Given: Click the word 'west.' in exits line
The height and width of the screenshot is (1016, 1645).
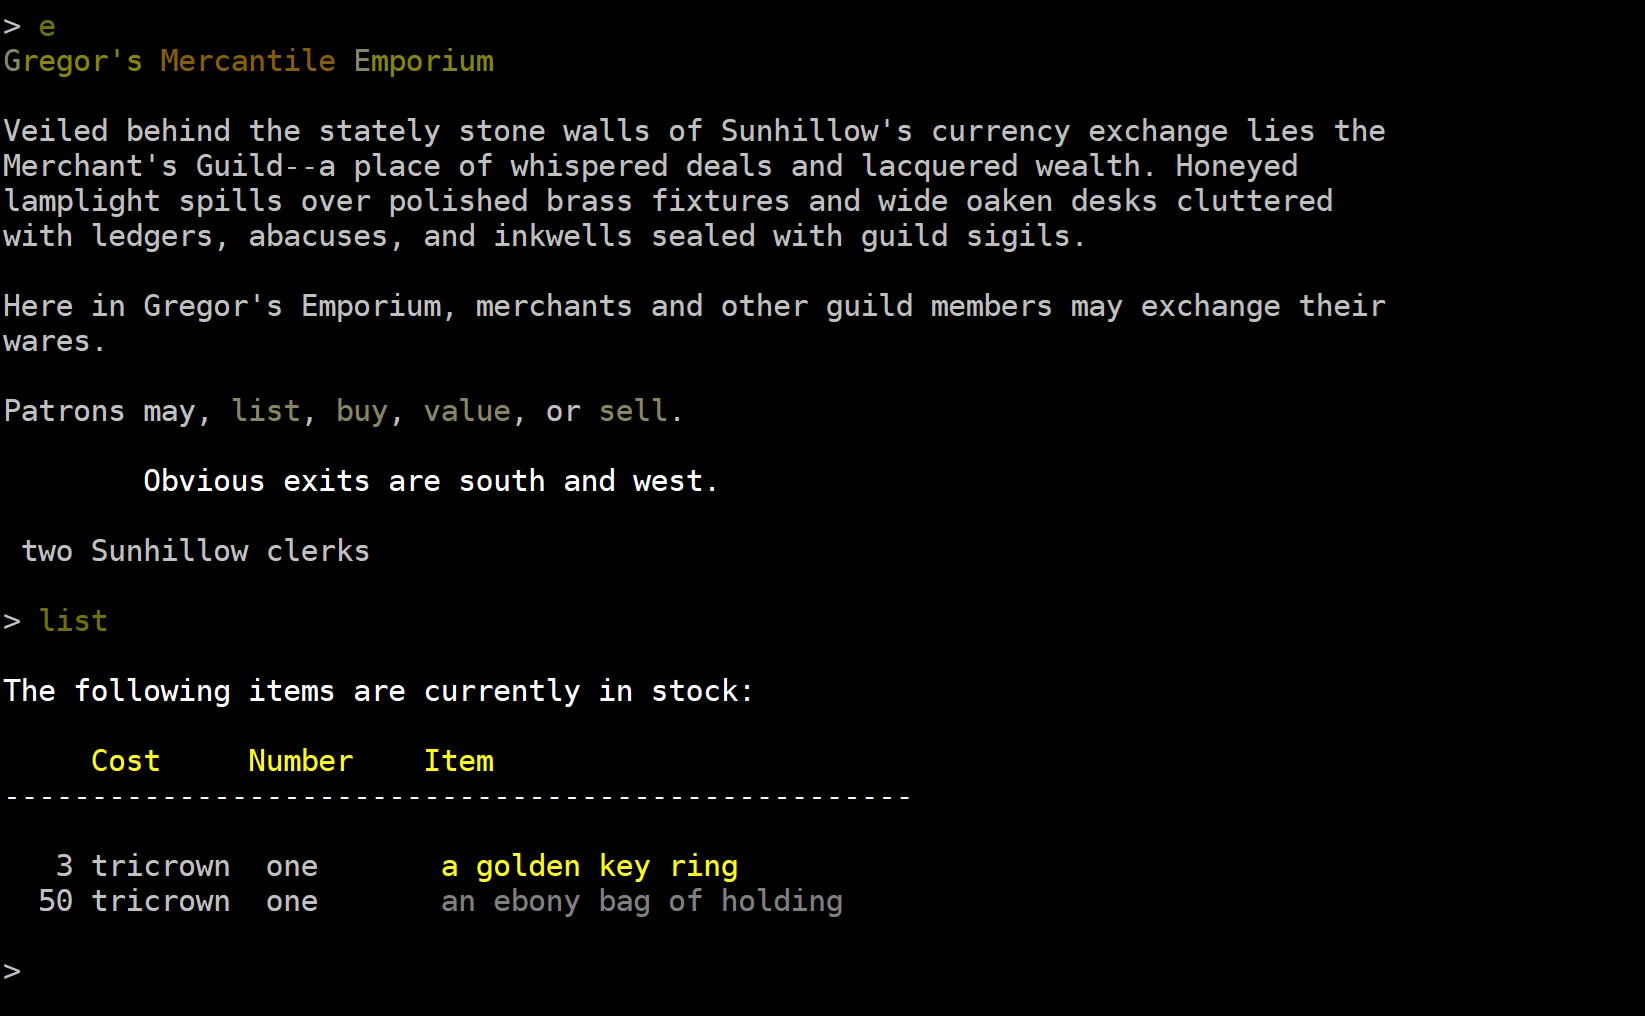Looking at the screenshot, I should point(676,481).
